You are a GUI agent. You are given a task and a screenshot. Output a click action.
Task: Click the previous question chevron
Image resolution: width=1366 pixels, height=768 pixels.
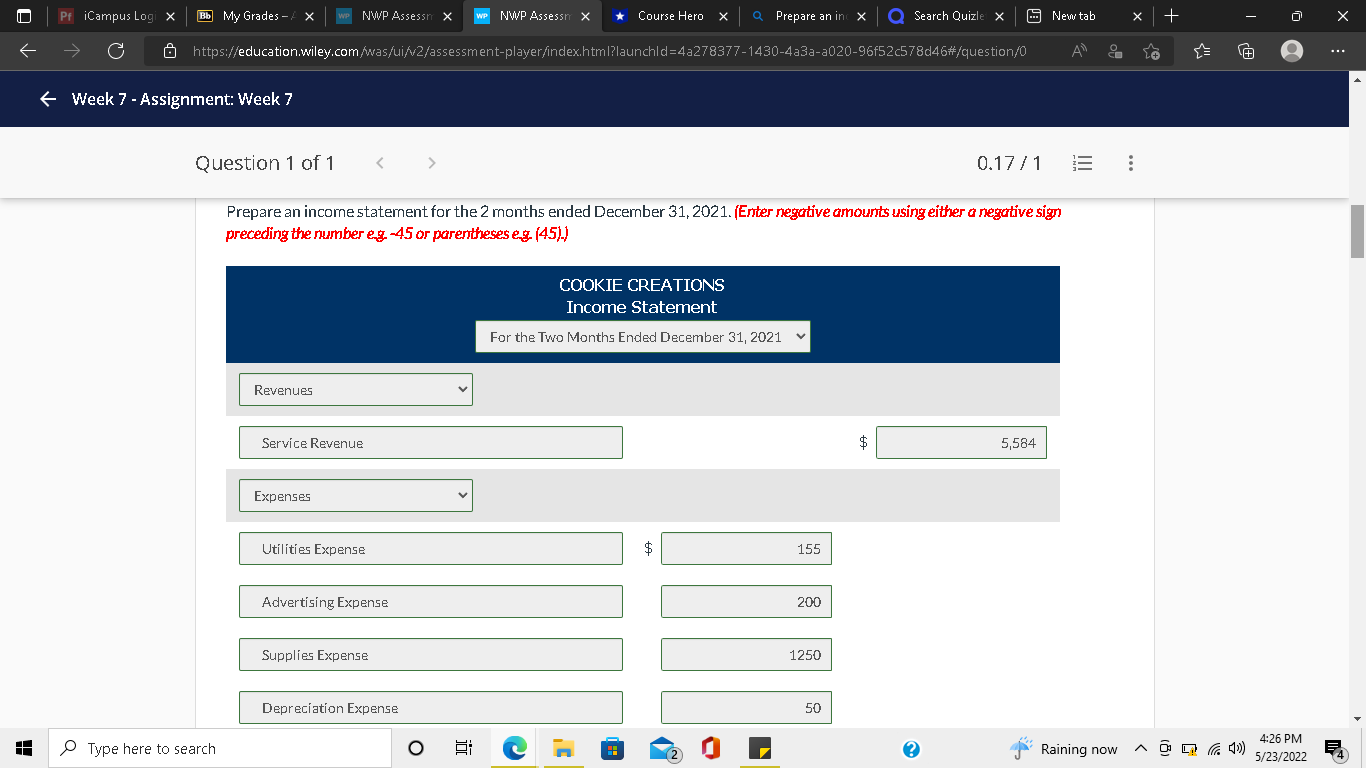point(379,162)
